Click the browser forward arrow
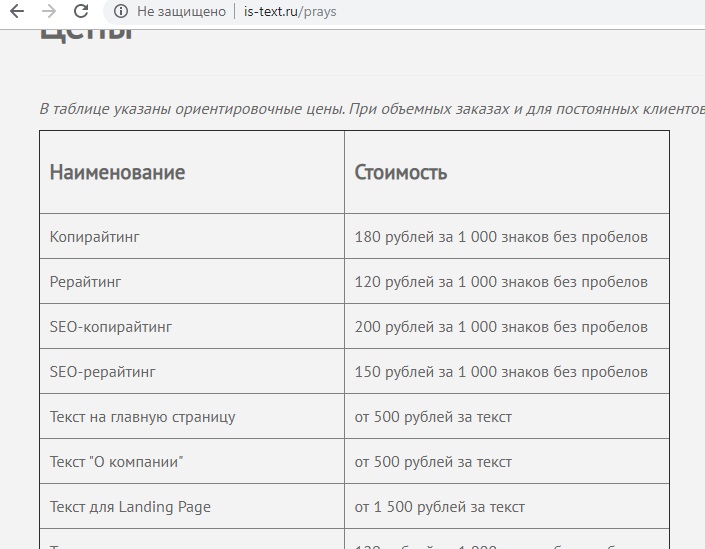This screenshot has height=549, width=705. tap(49, 12)
